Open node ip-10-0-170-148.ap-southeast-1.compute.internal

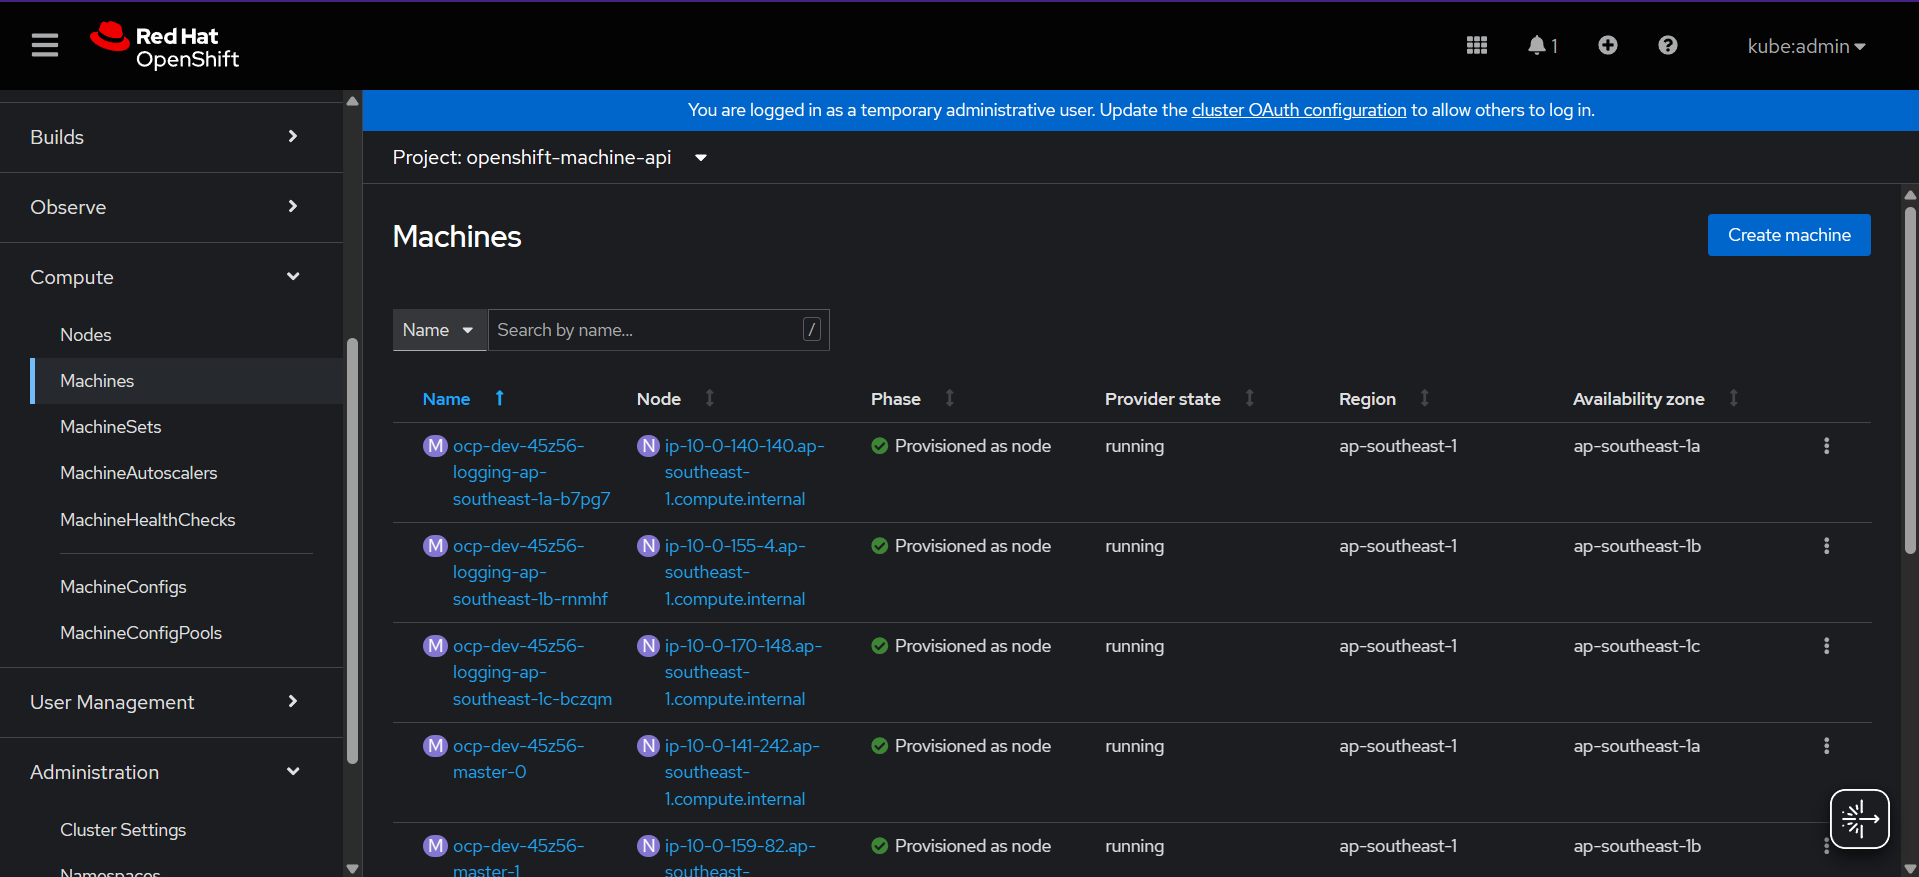click(x=743, y=672)
